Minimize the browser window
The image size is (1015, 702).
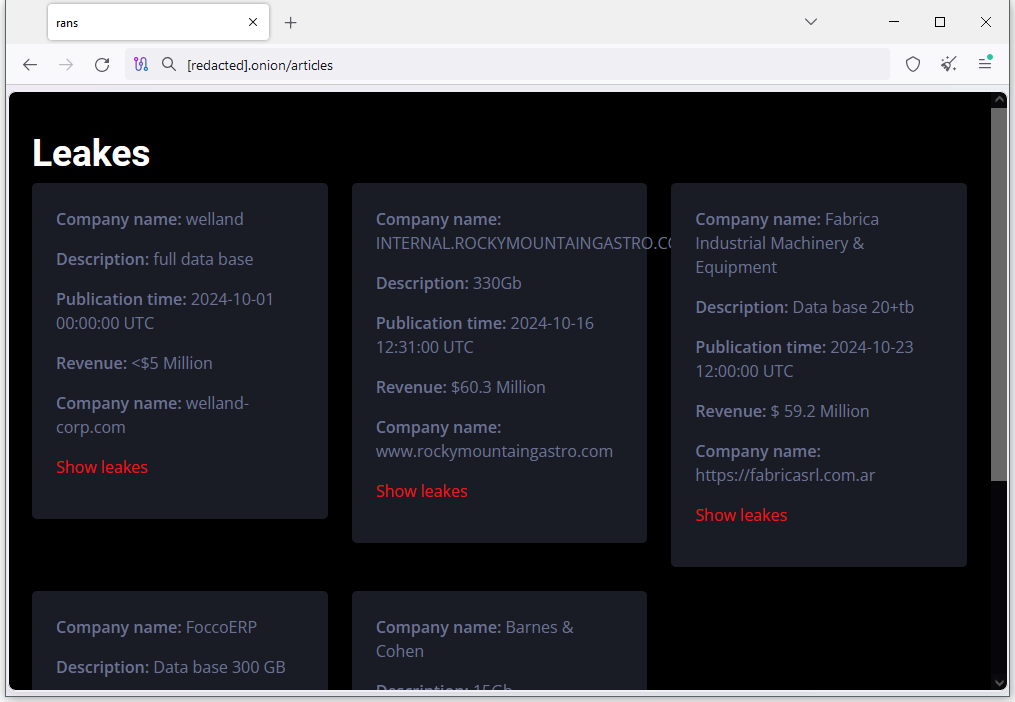894,22
